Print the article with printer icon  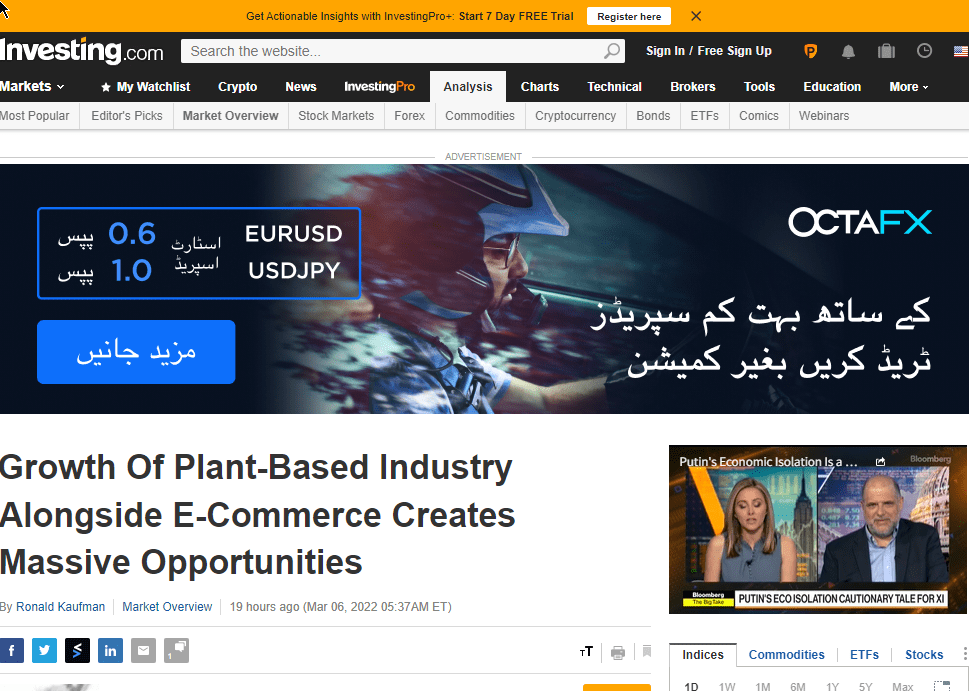(x=618, y=652)
